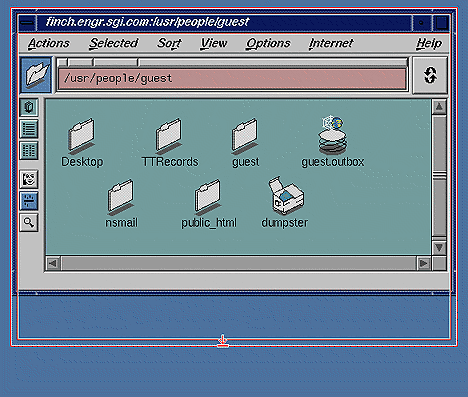Screen dimensions: 468x397
Task: Toggle the highlighted blue slider sidebar button
Action: click(29, 201)
